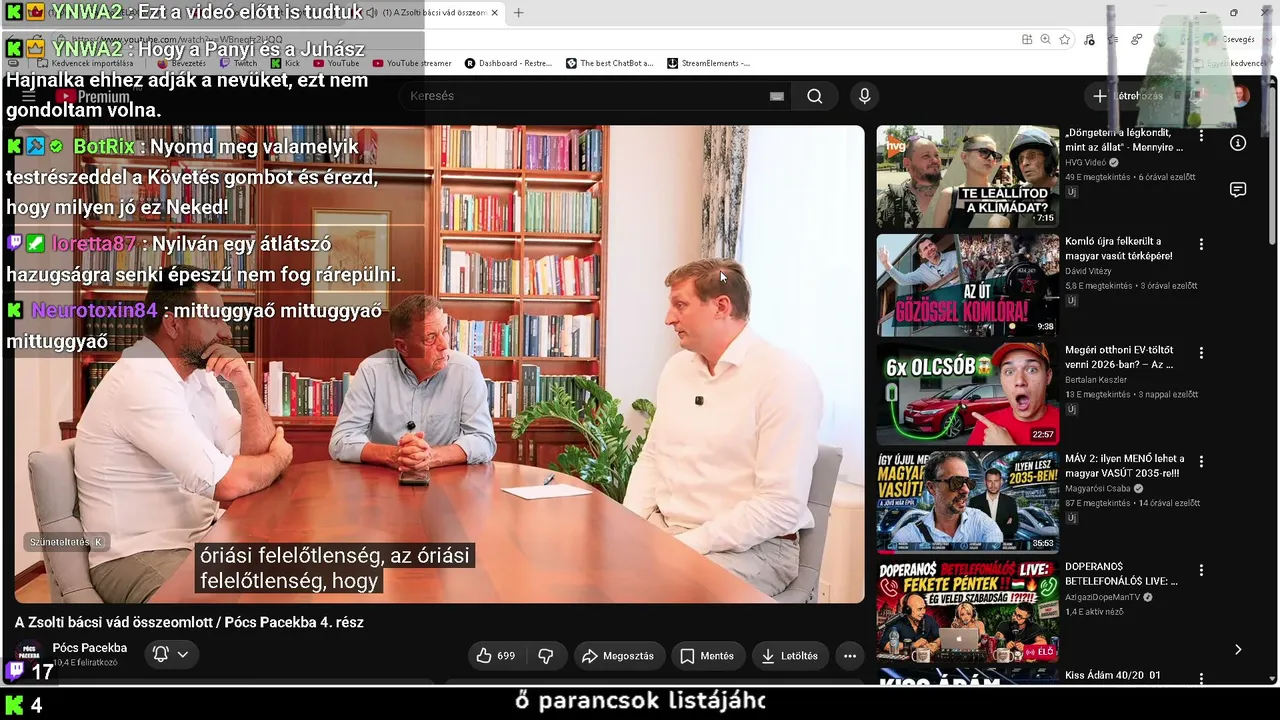Start voice search with the microphone icon
Screen dimensions: 1280x720
click(x=865, y=96)
